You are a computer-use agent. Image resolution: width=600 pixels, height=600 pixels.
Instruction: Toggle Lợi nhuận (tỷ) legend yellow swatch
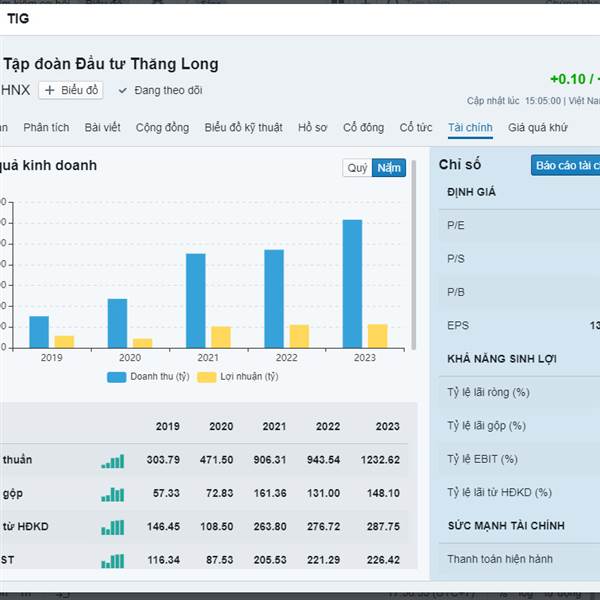click(x=207, y=377)
